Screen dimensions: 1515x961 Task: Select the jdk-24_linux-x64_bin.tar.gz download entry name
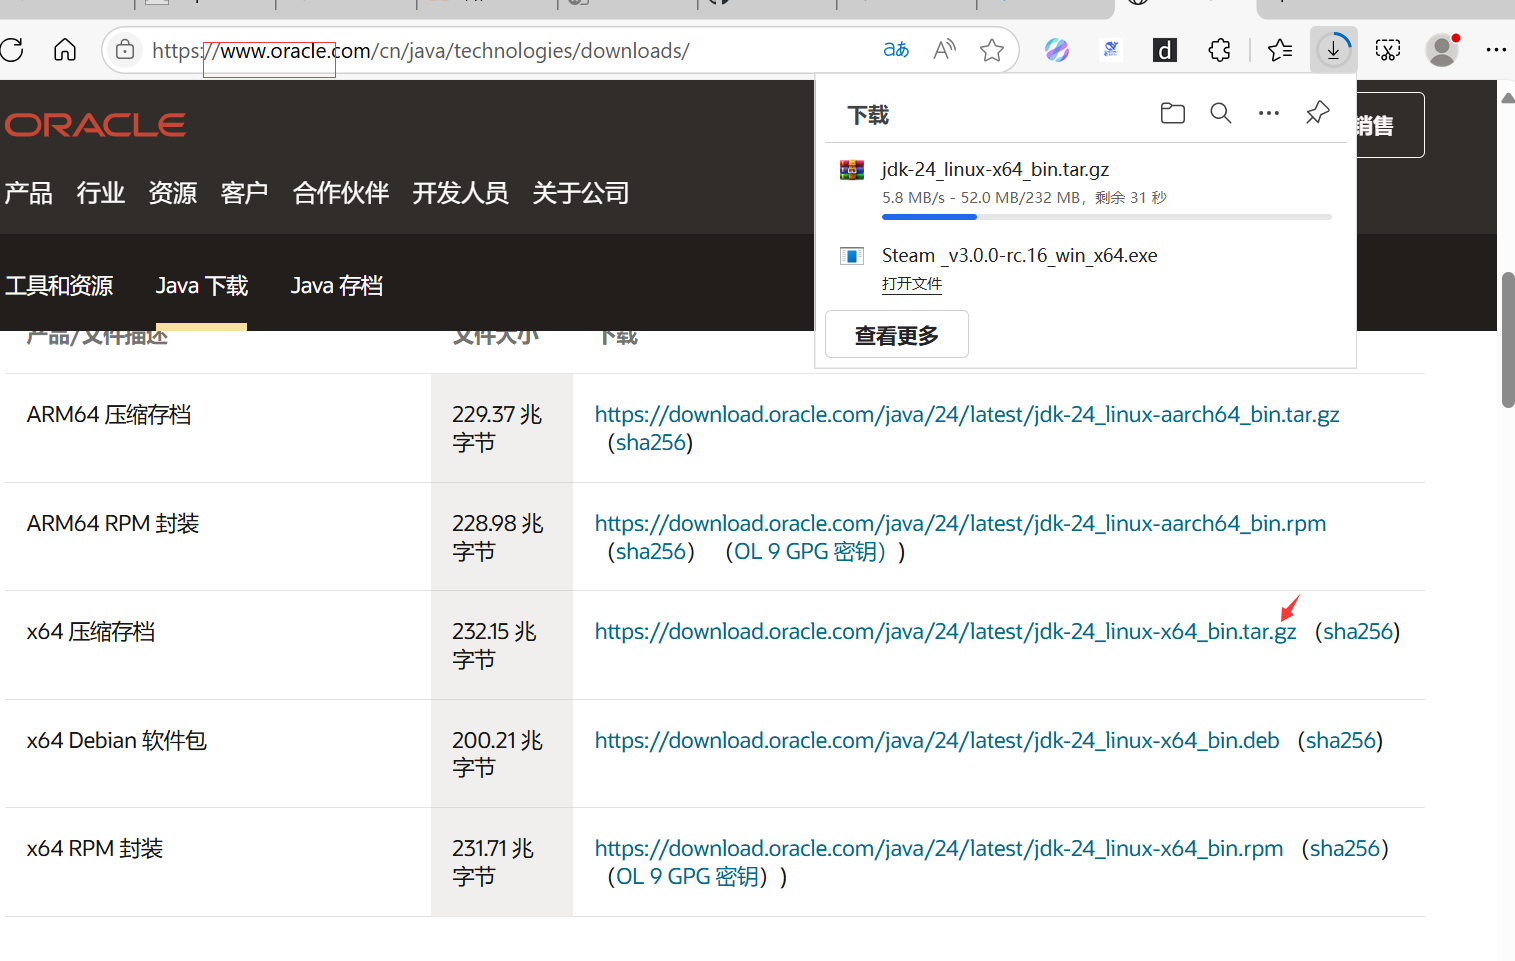[995, 170]
